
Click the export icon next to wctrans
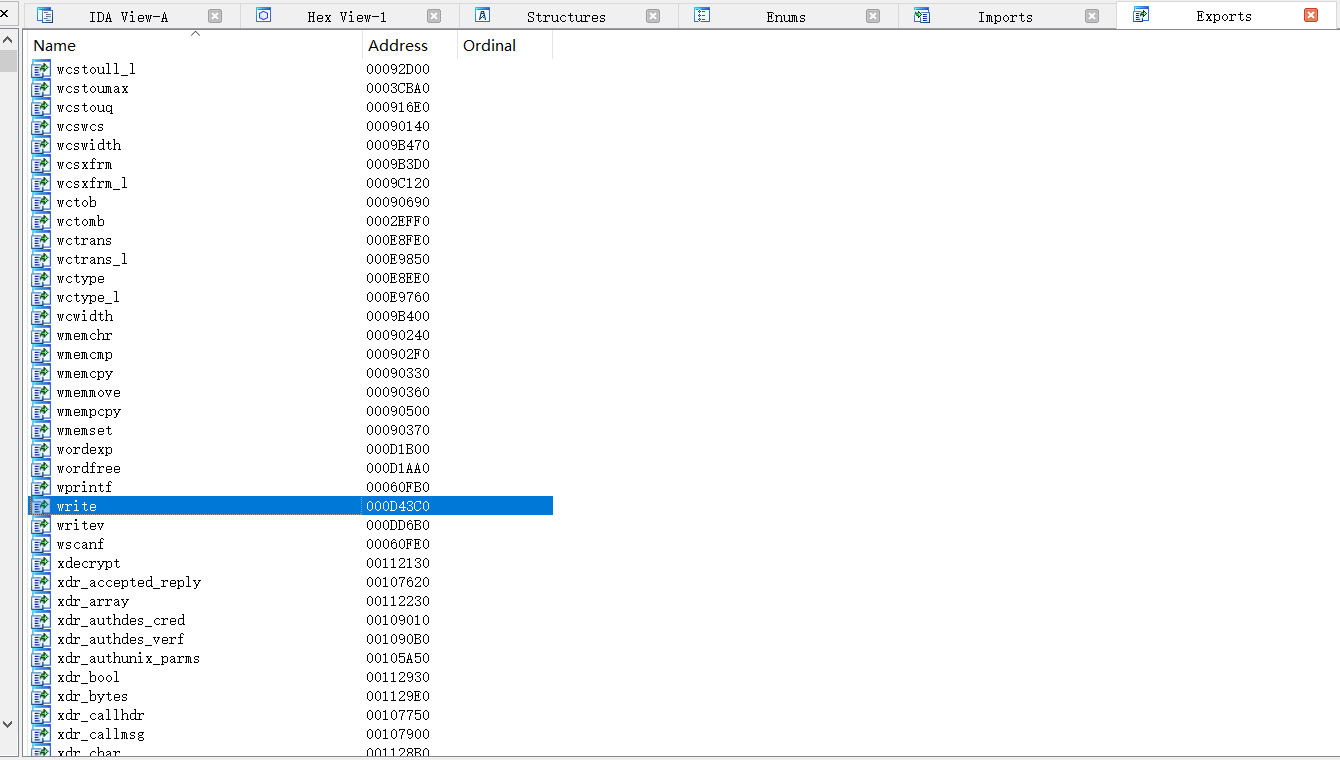pos(41,240)
